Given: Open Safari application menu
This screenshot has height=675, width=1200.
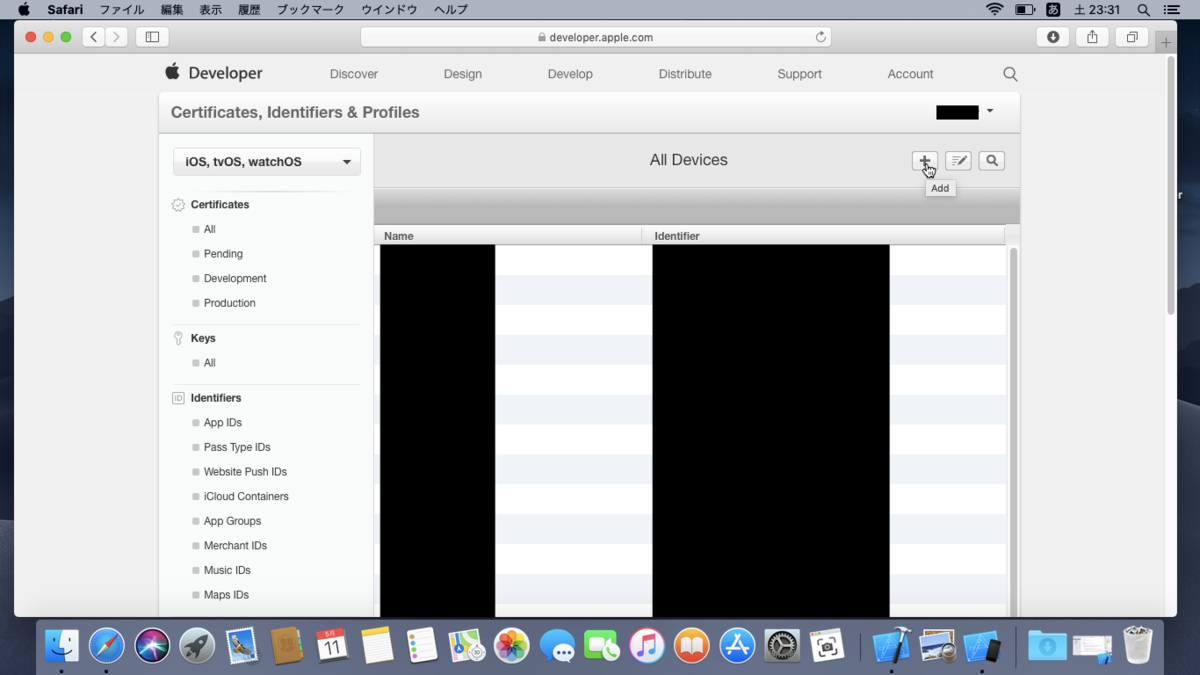Looking at the screenshot, I should pos(65,10).
